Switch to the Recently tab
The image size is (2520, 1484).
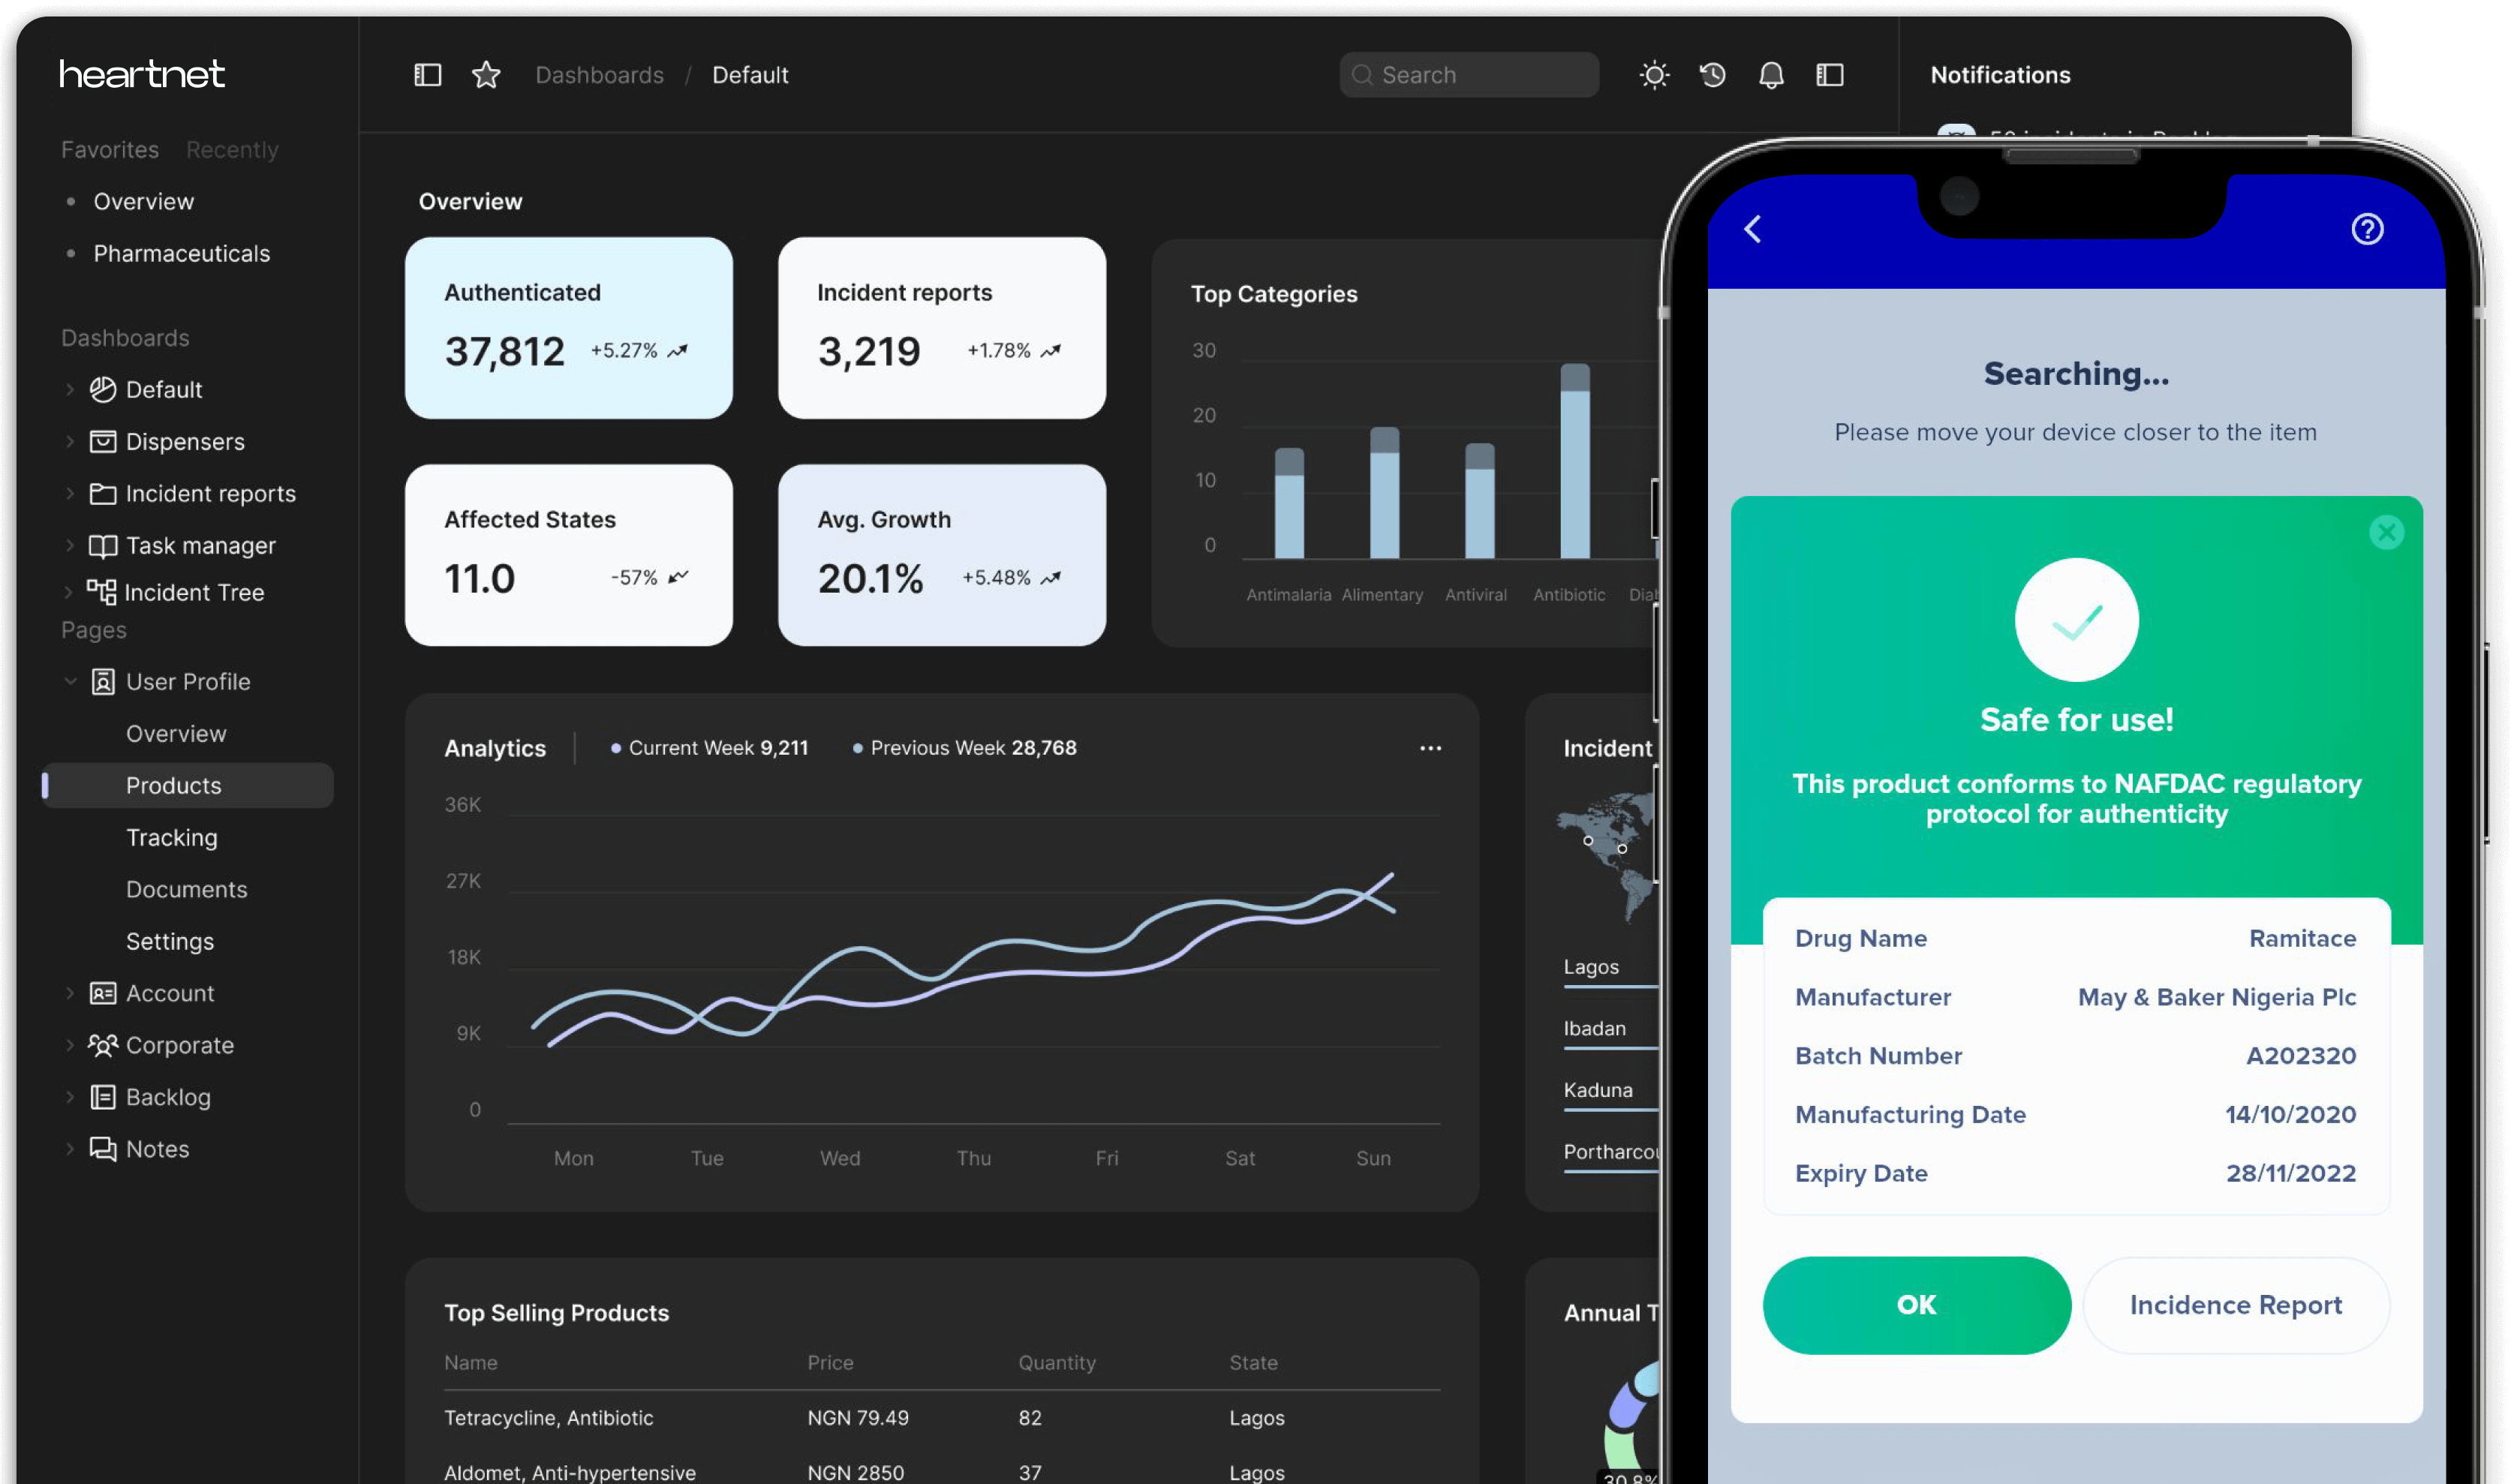click(232, 149)
